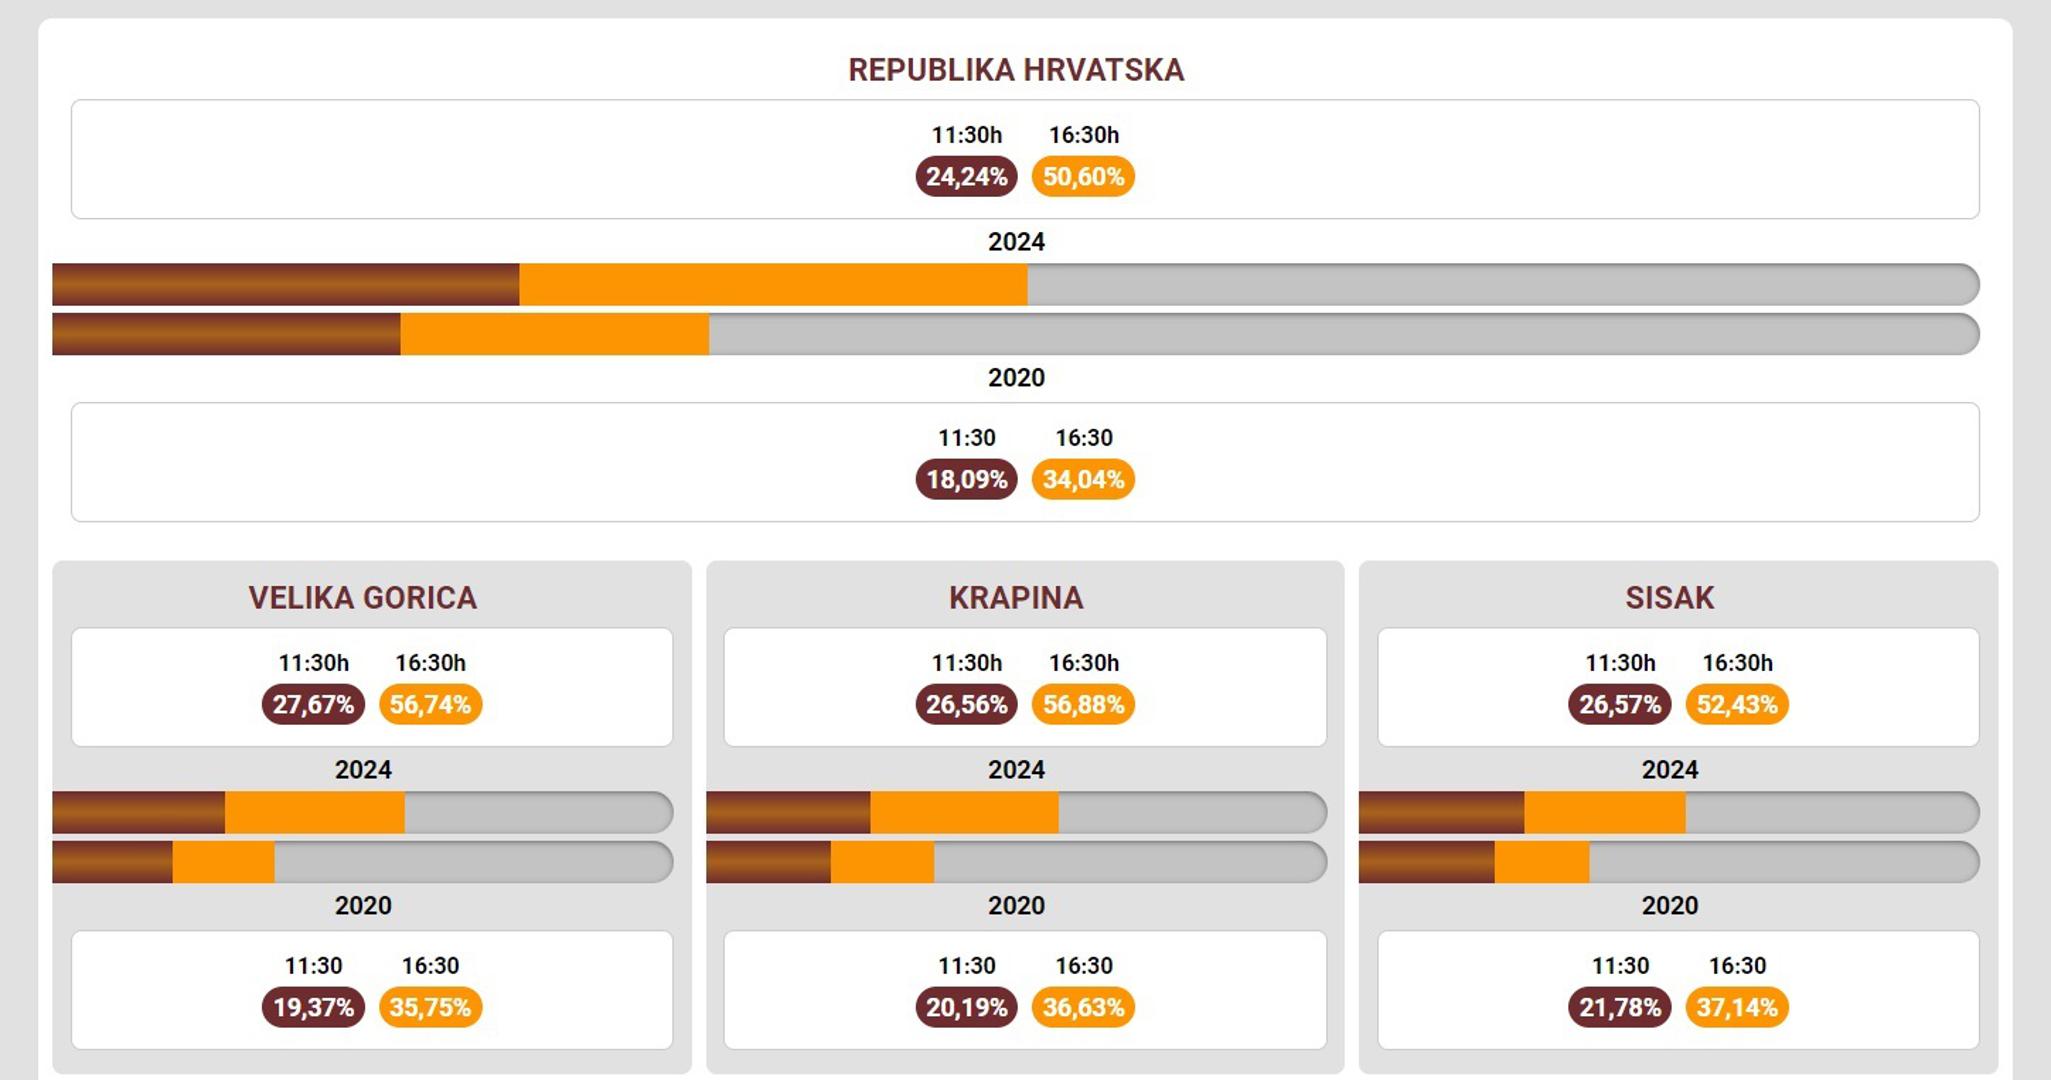Select the 24,24% turnout badge for Croatia
This screenshot has height=1080, width=2051.
tap(966, 177)
